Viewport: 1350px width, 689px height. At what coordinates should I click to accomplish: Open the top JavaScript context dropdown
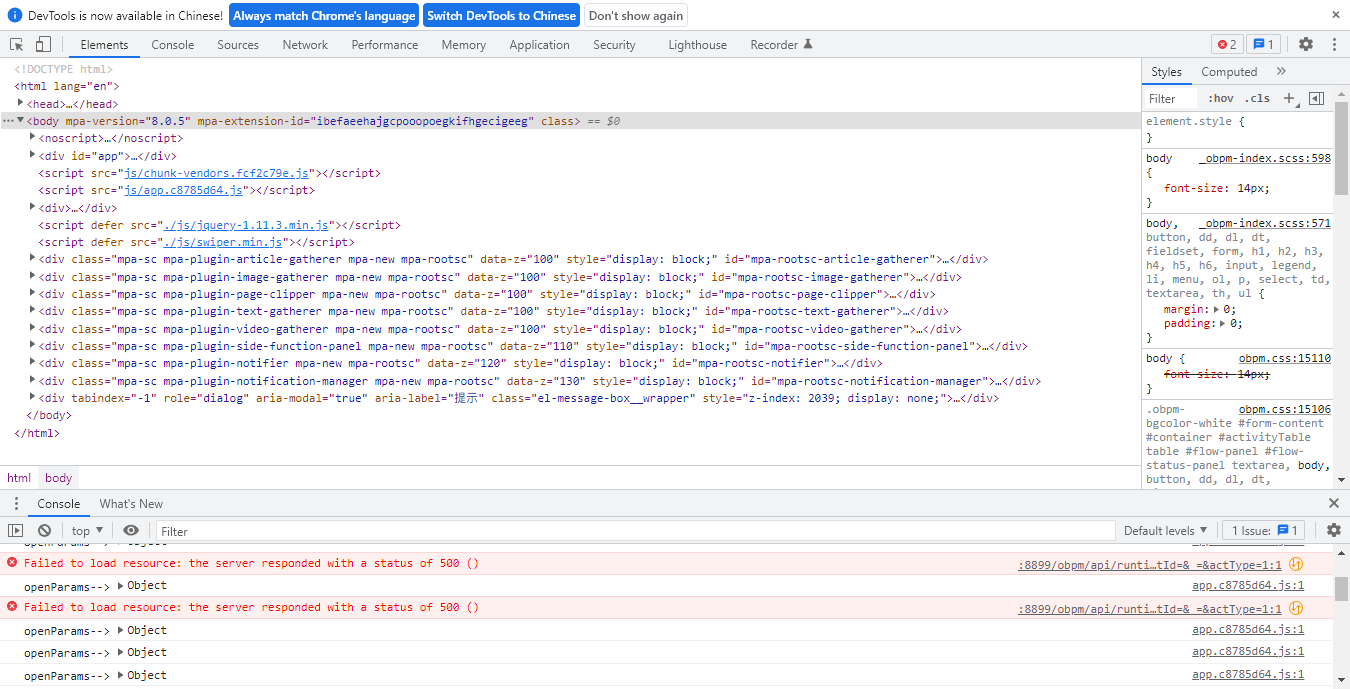[87, 531]
